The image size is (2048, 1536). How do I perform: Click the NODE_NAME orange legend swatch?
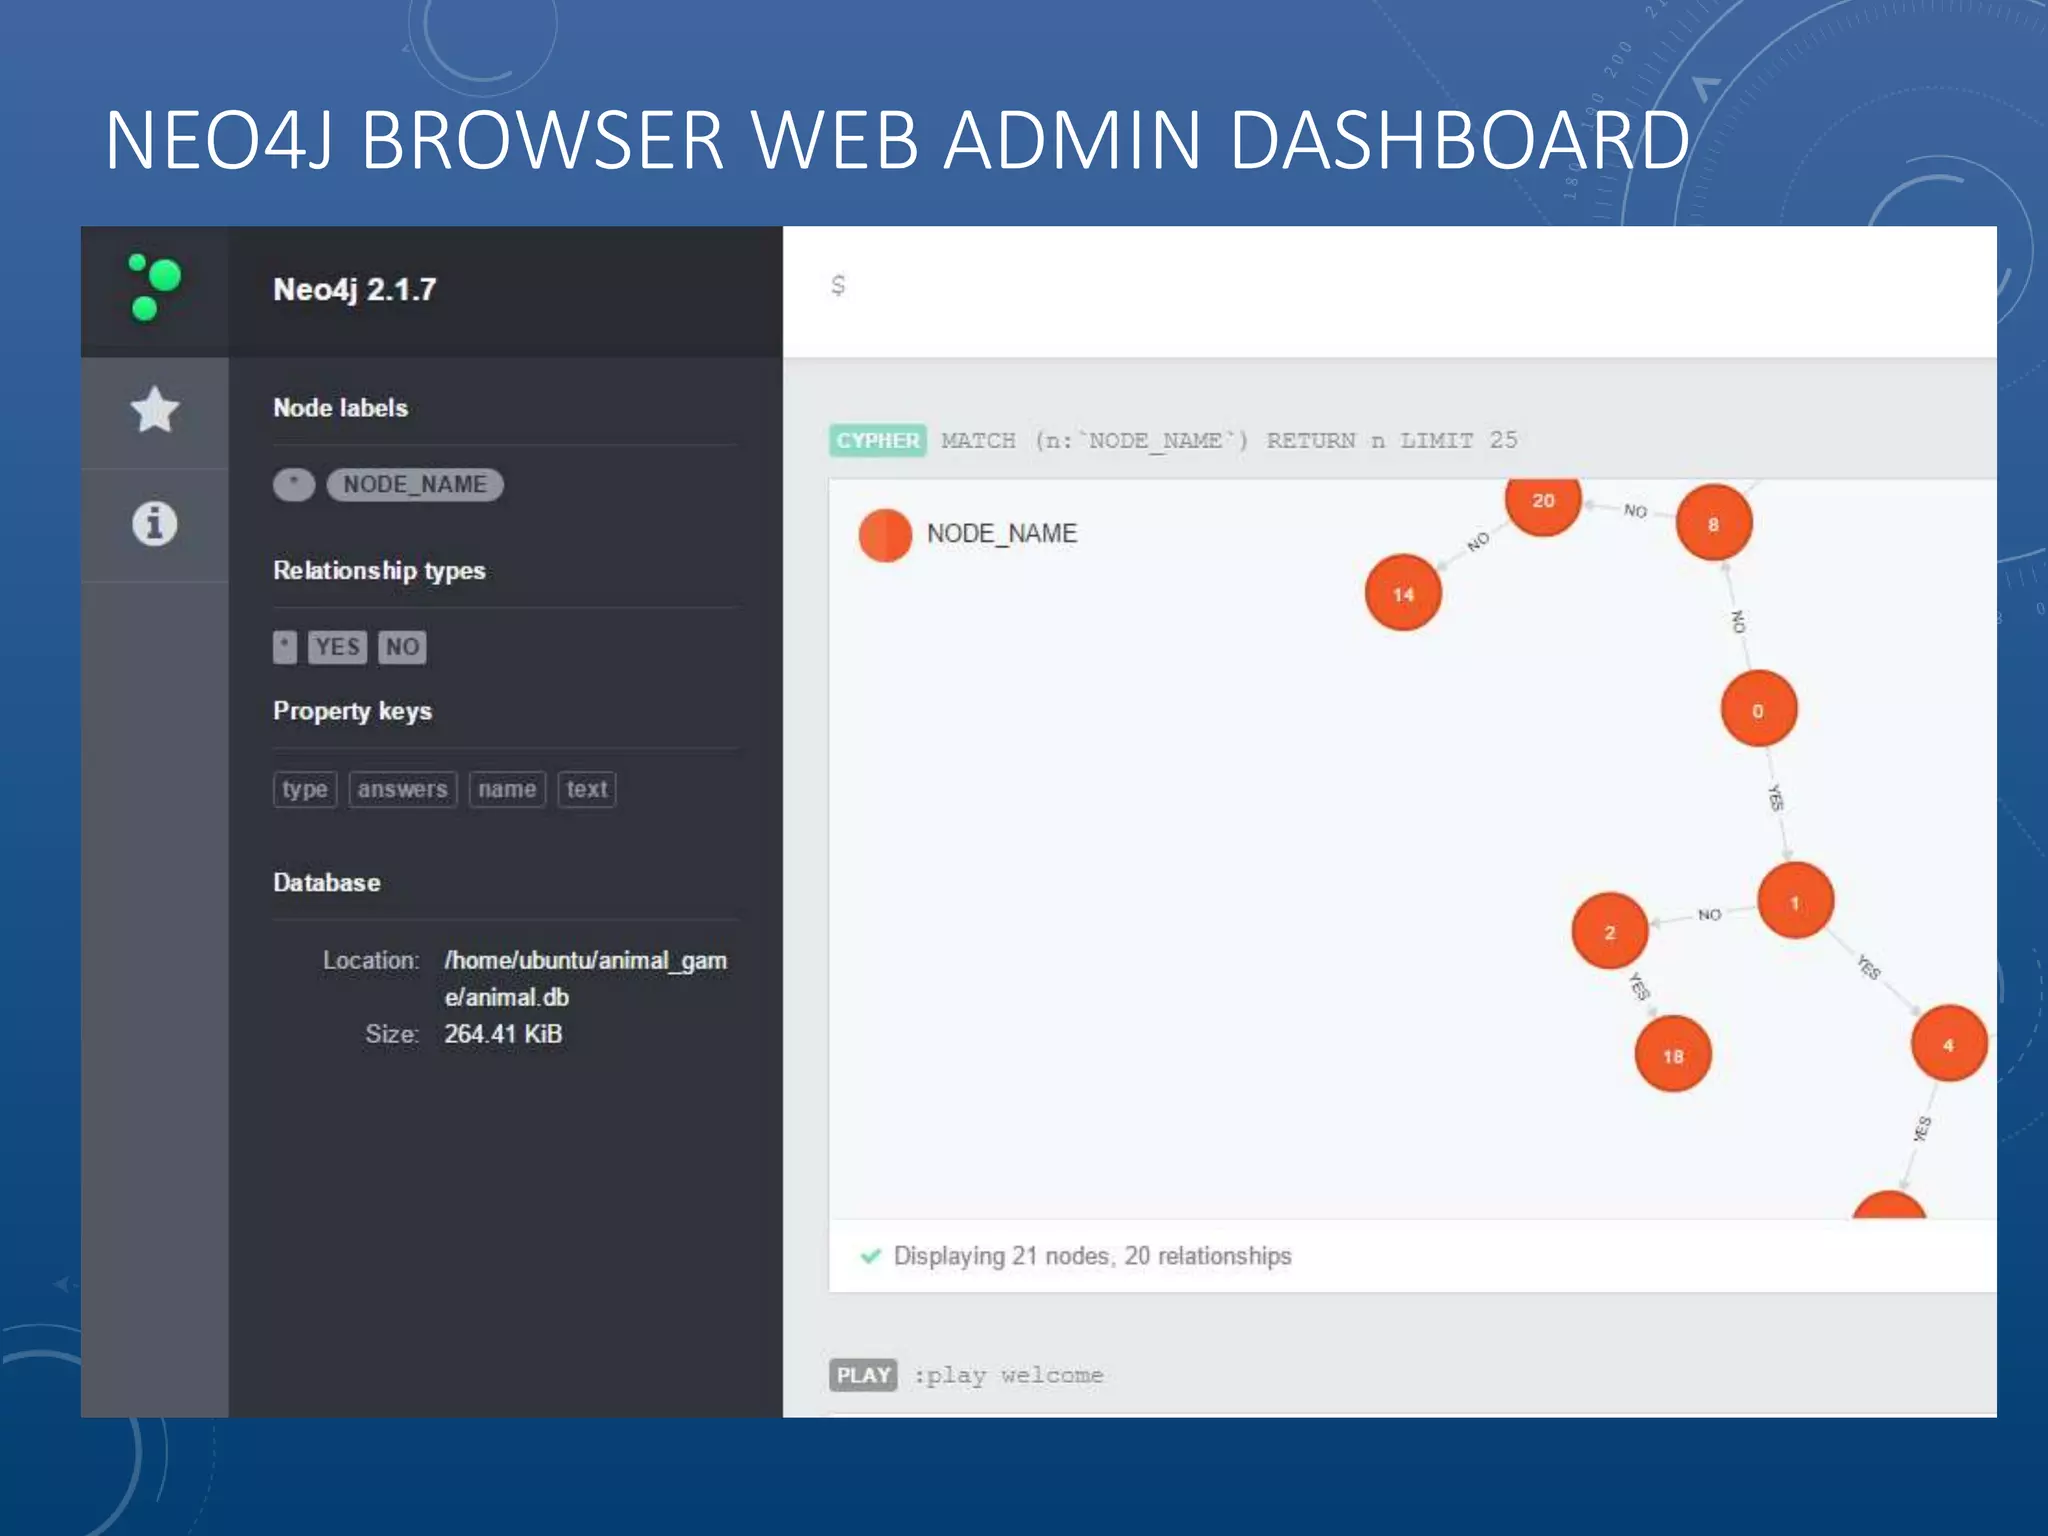885,535
